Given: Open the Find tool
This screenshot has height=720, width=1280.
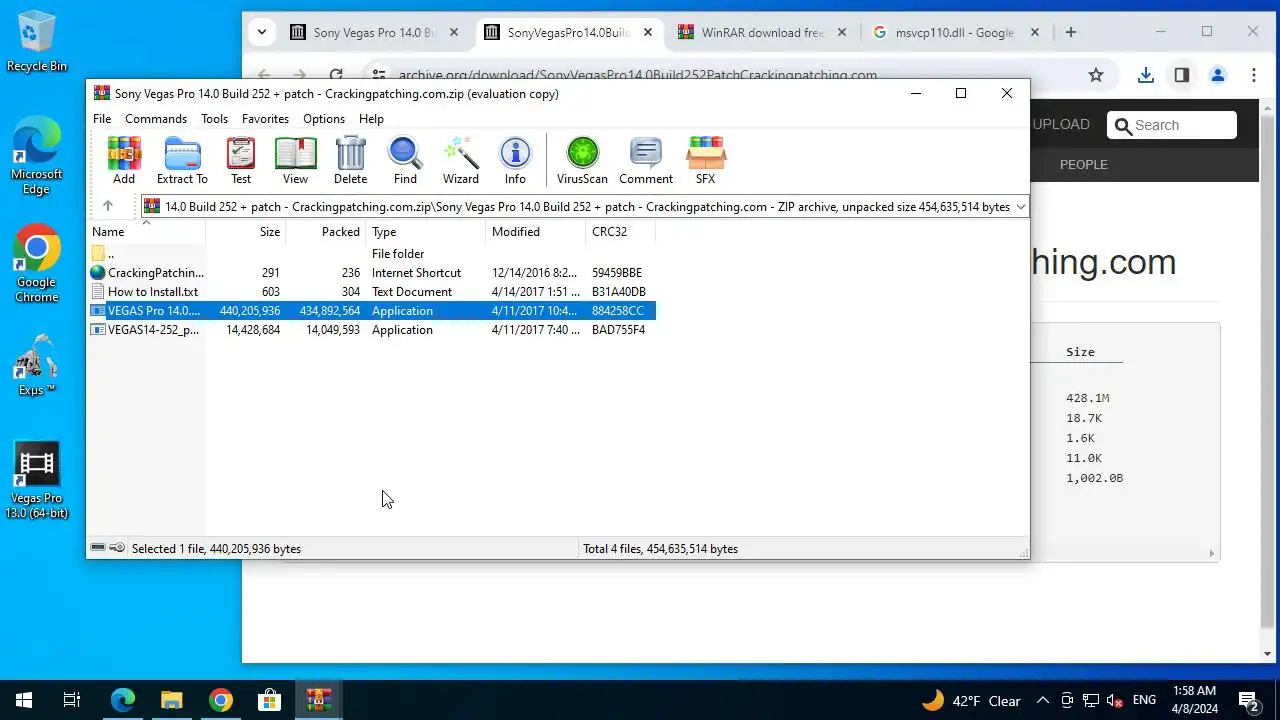Looking at the screenshot, I should (x=405, y=161).
